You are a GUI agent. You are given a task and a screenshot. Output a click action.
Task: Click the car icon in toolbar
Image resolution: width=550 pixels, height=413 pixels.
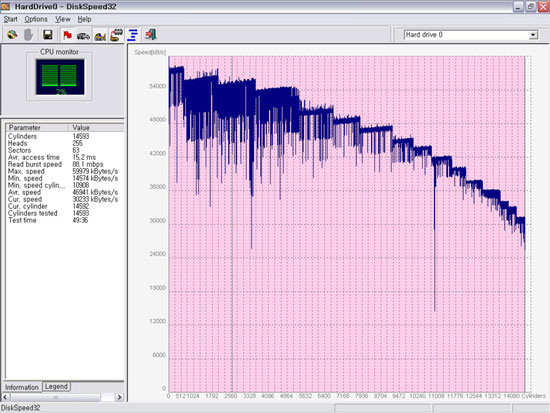pyautogui.click(x=83, y=35)
